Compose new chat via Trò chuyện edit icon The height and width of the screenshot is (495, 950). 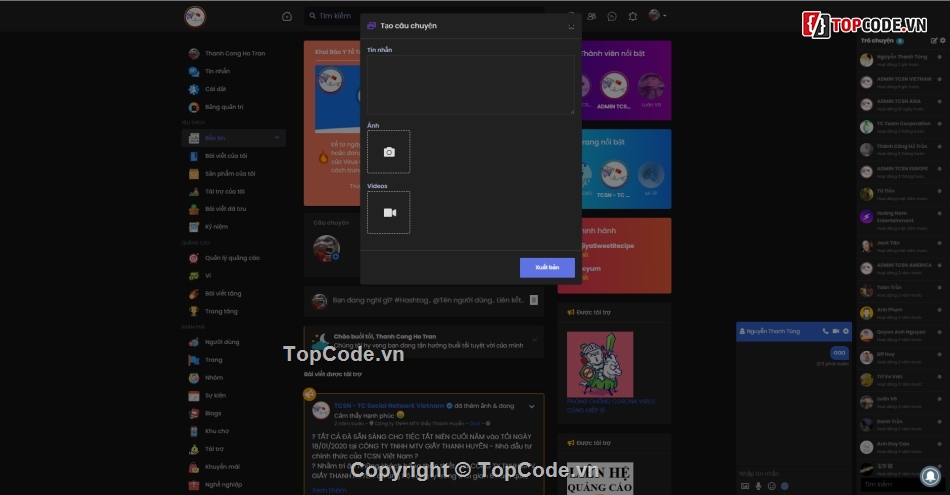tap(934, 41)
